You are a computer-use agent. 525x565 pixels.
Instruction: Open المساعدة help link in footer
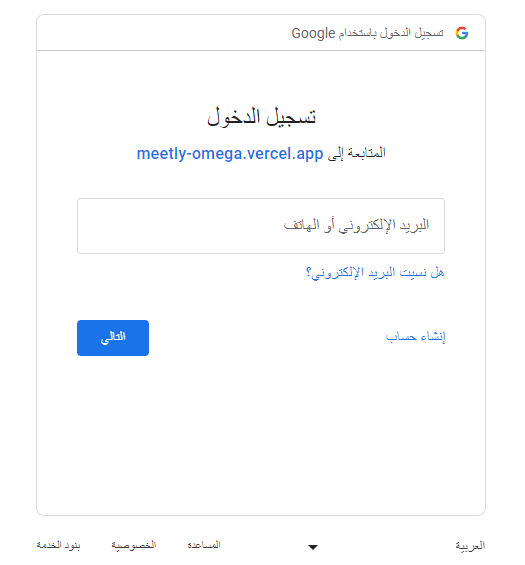204,545
